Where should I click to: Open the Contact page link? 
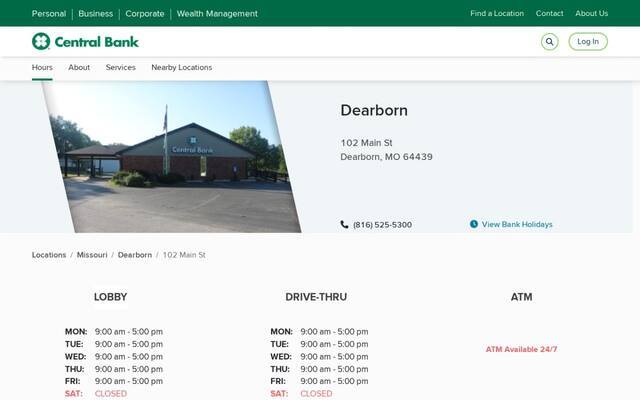[x=549, y=13]
